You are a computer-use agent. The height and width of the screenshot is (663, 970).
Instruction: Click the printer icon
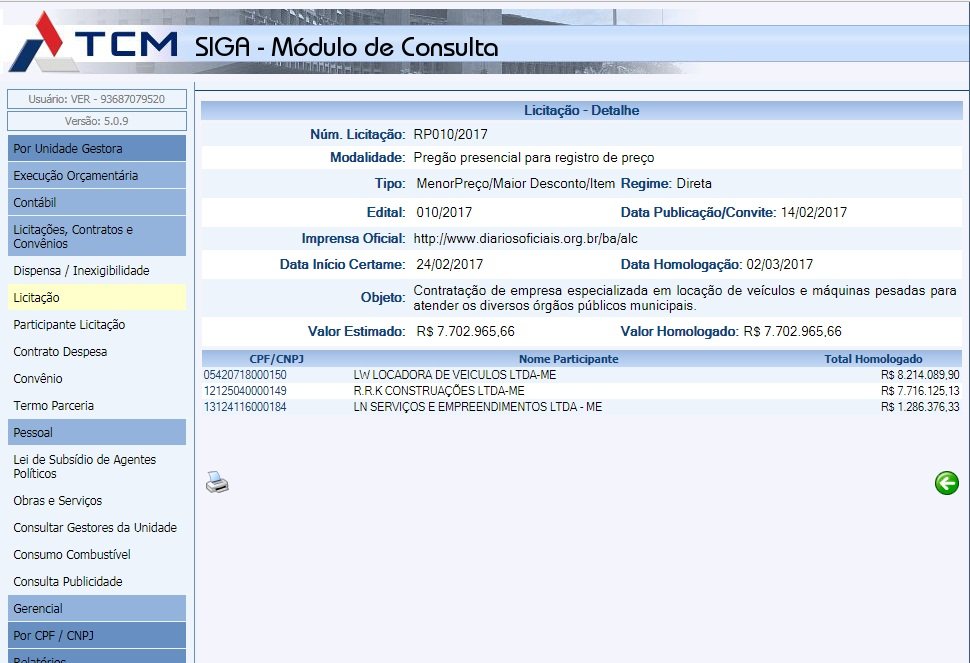coord(217,483)
